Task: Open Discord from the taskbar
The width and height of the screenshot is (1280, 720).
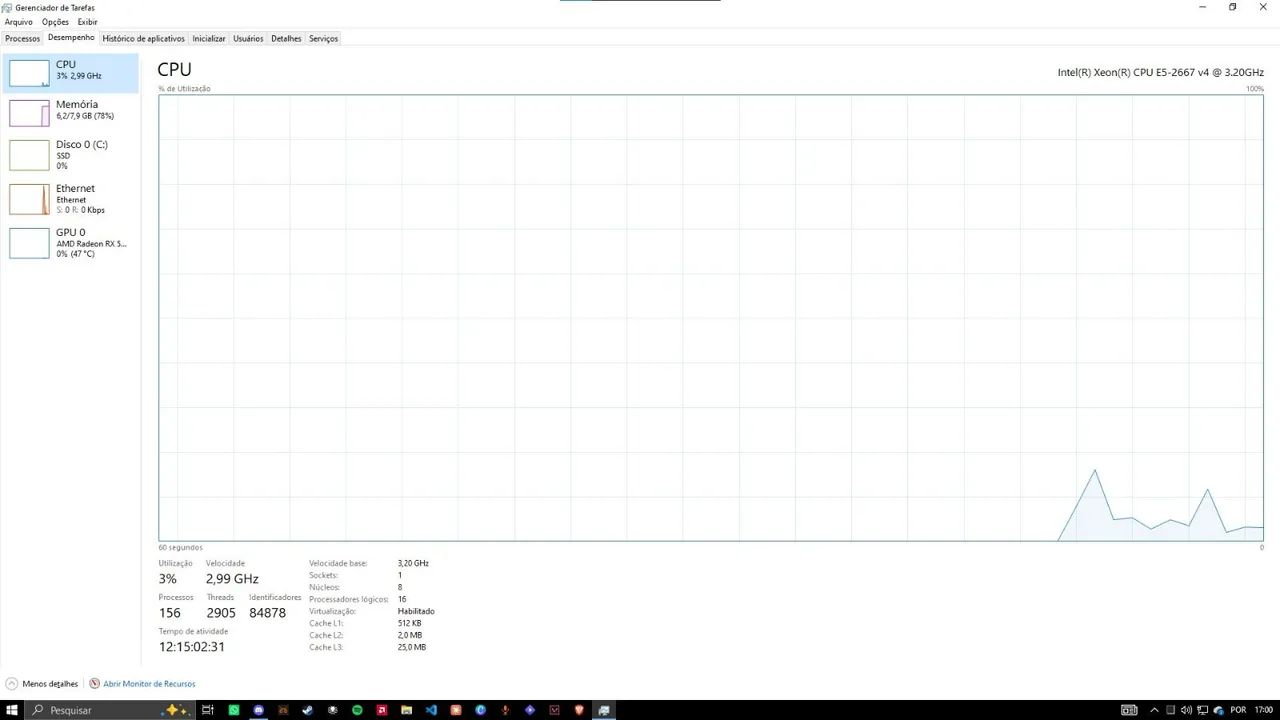Action: click(x=259, y=710)
